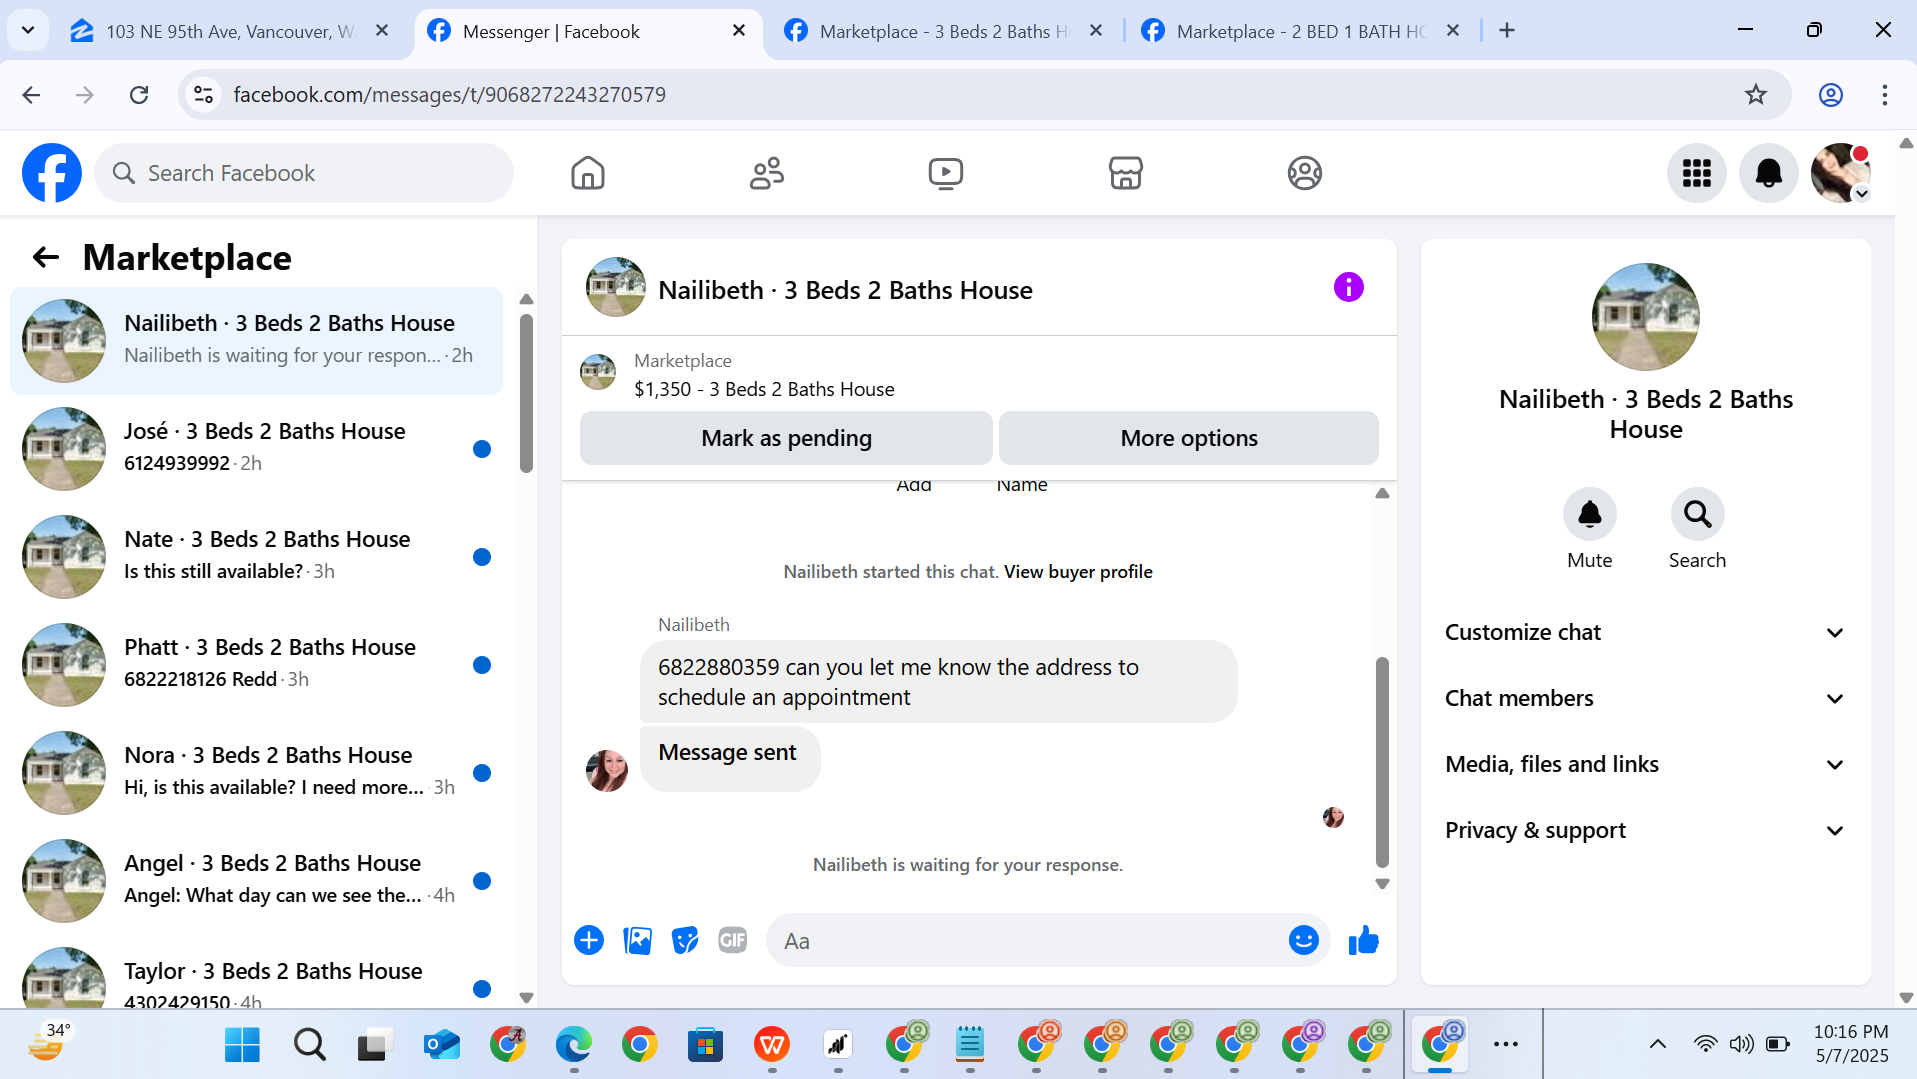Send a thumbs up like

1364,940
